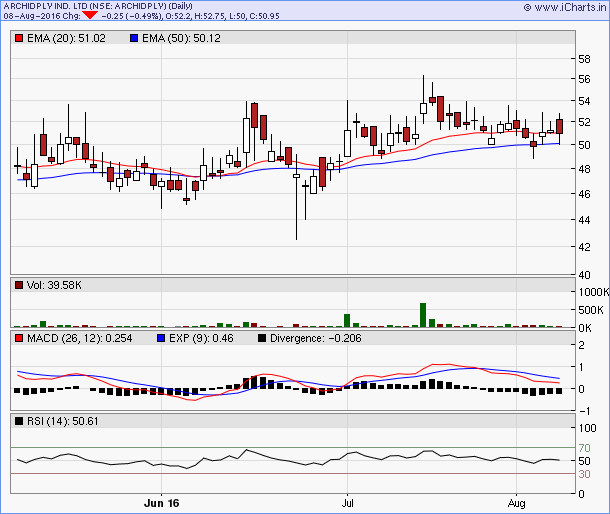The width and height of the screenshot is (610, 514).
Task: Click the www.iCharts.in copyright text
Action: pyautogui.click(x=565, y=7)
